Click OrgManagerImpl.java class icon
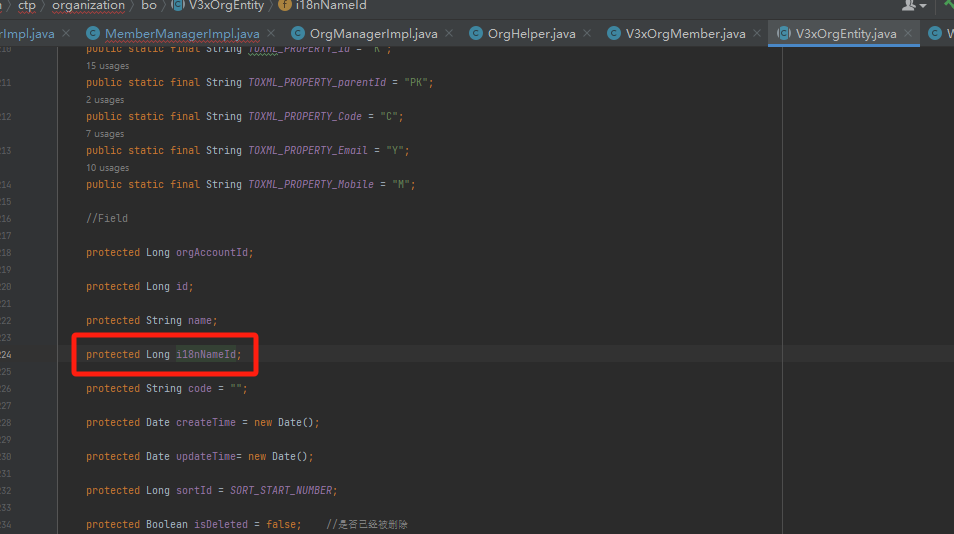Viewport: 954px width, 534px height. (298, 33)
